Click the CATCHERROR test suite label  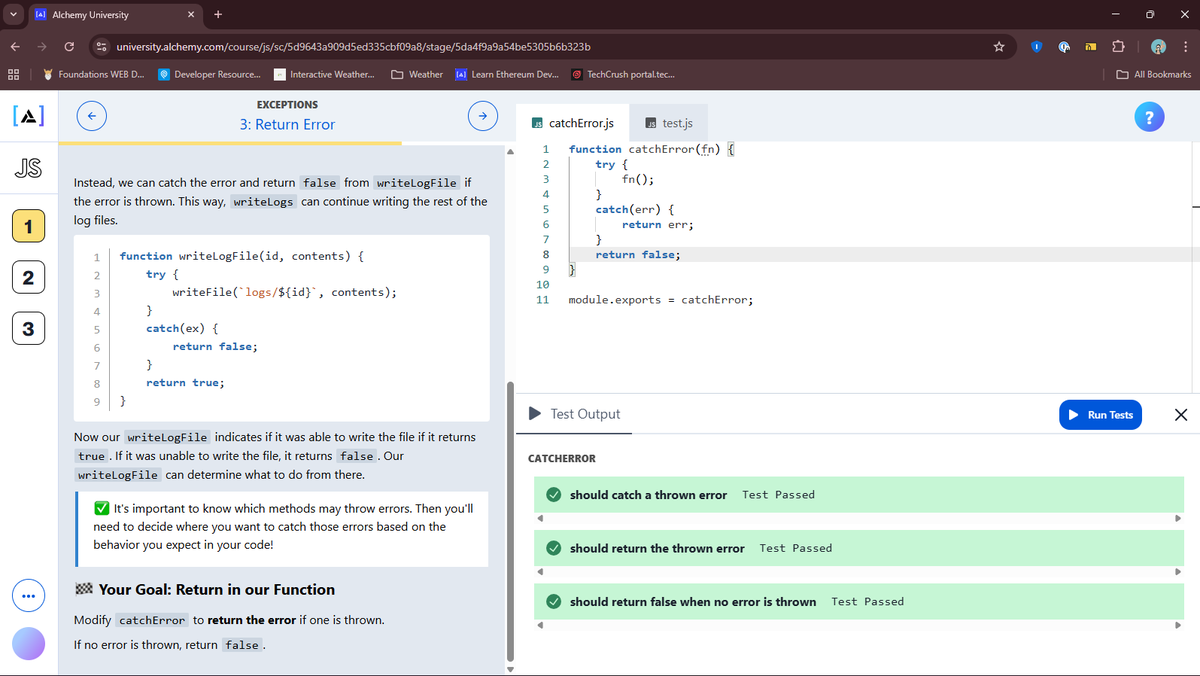561,459
